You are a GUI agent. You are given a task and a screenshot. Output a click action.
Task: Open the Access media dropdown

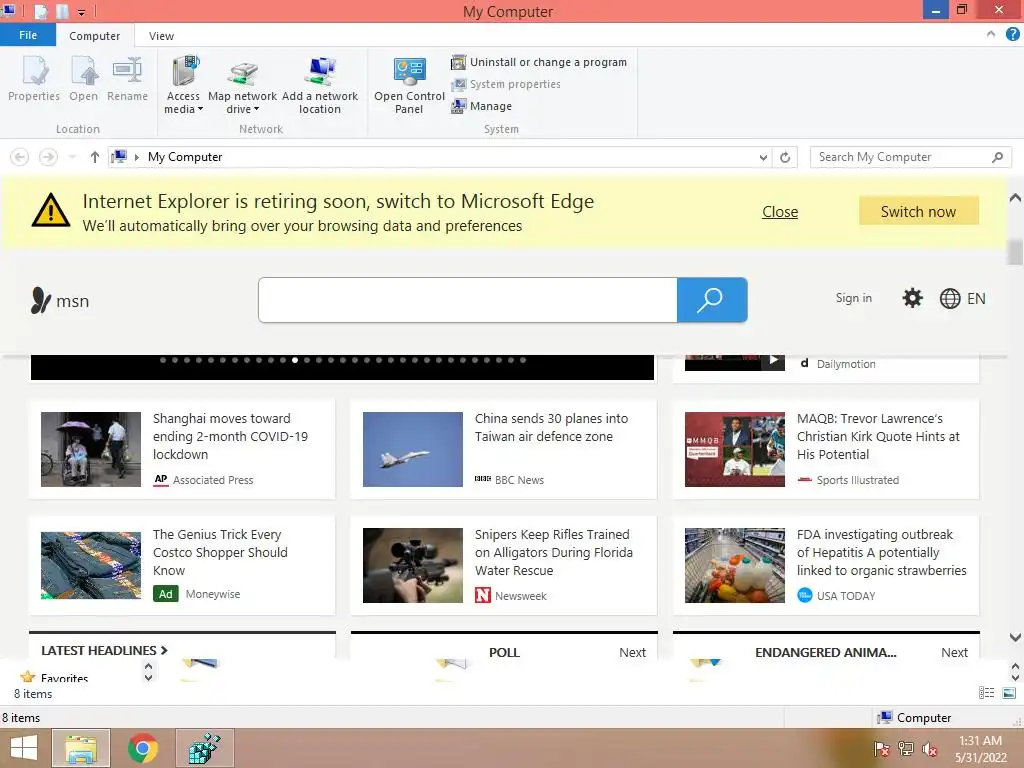(x=184, y=86)
